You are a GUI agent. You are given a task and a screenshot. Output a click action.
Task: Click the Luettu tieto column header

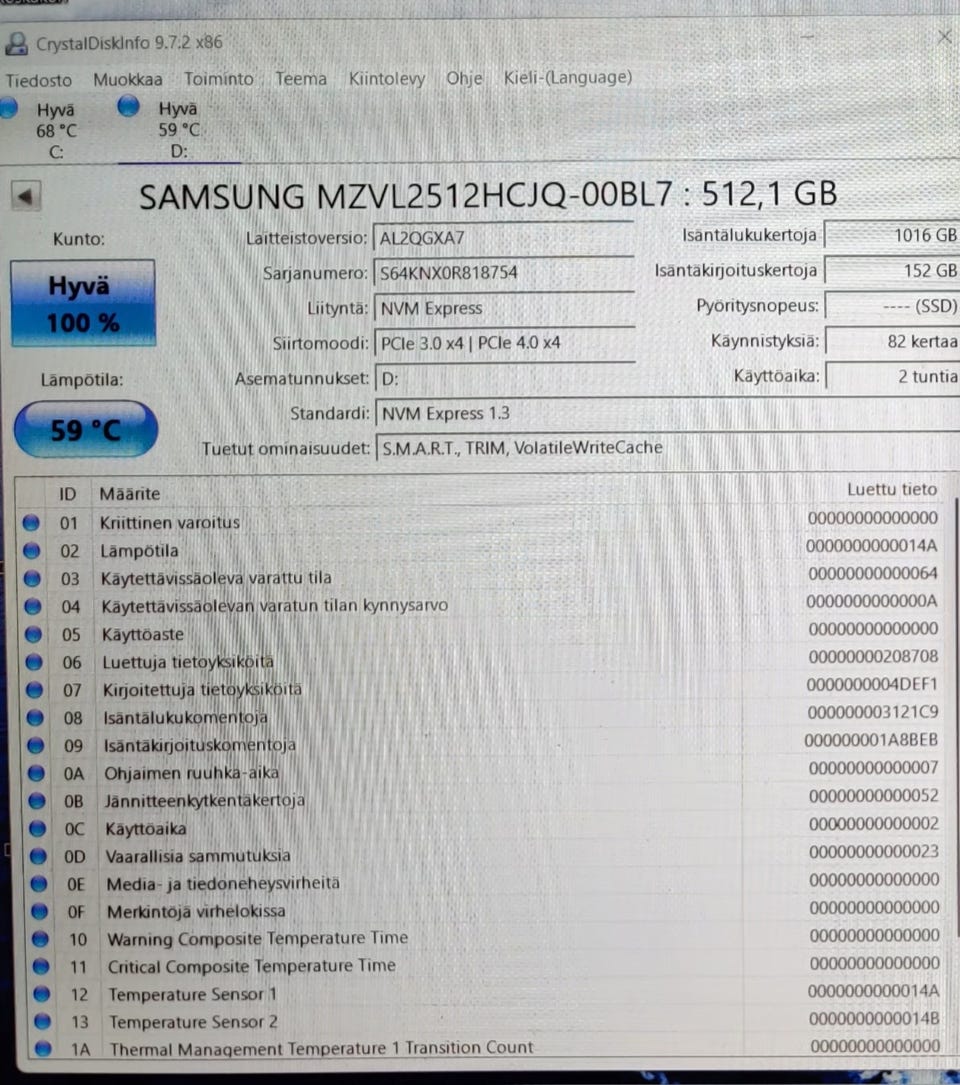(892, 489)
